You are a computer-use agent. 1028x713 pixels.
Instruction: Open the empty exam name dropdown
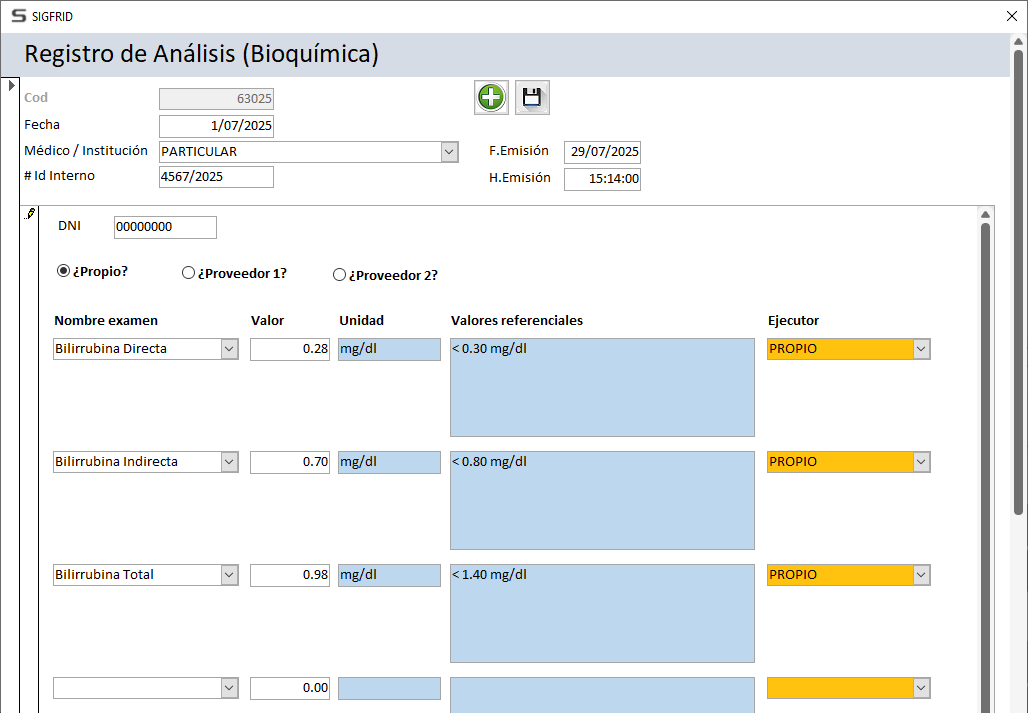tap(229, 688)
